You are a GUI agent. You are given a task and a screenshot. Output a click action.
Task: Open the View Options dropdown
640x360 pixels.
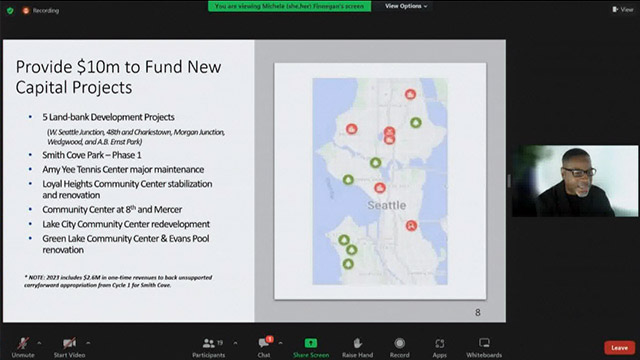pyautogui.click(x=406, y=6)
